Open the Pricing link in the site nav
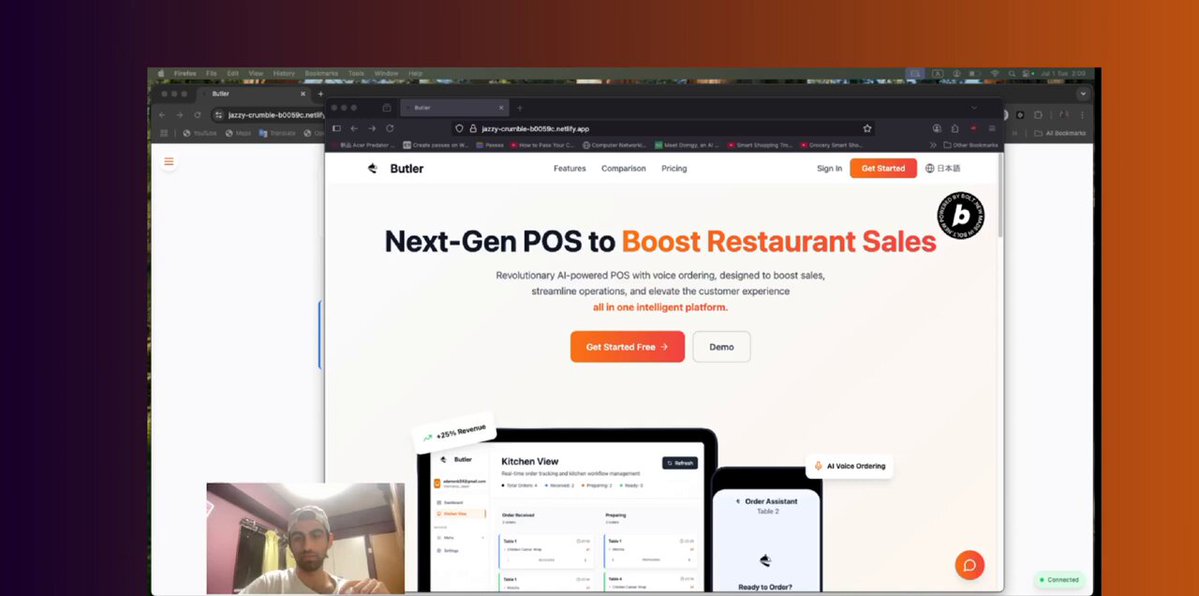1199x596 pixels. [x=674, y=168]
